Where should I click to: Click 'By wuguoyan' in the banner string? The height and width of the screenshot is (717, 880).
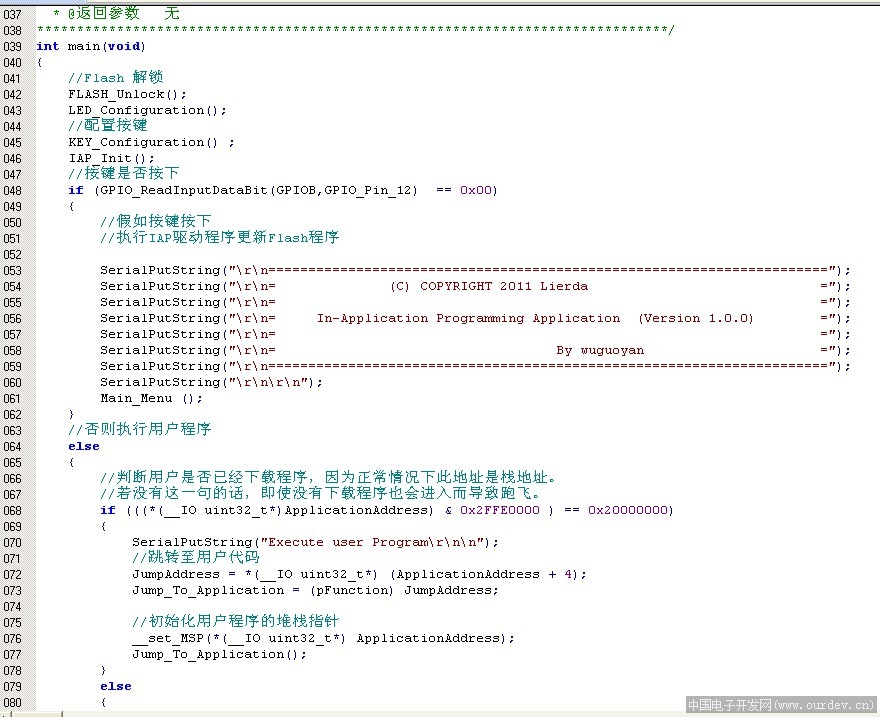pos(600,350)
